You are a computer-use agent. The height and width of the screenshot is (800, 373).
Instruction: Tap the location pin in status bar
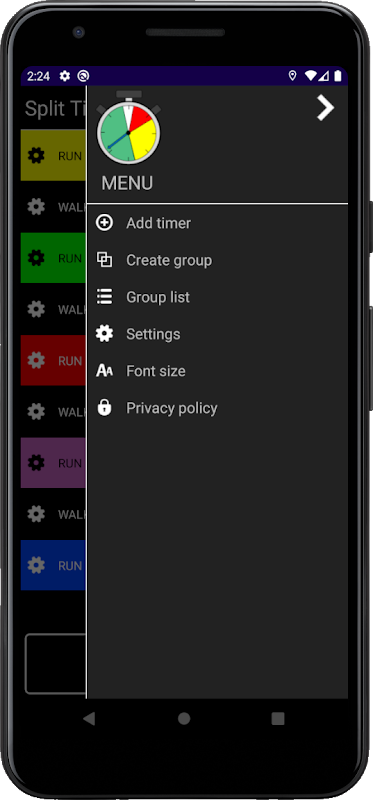[x=292, y=76]
